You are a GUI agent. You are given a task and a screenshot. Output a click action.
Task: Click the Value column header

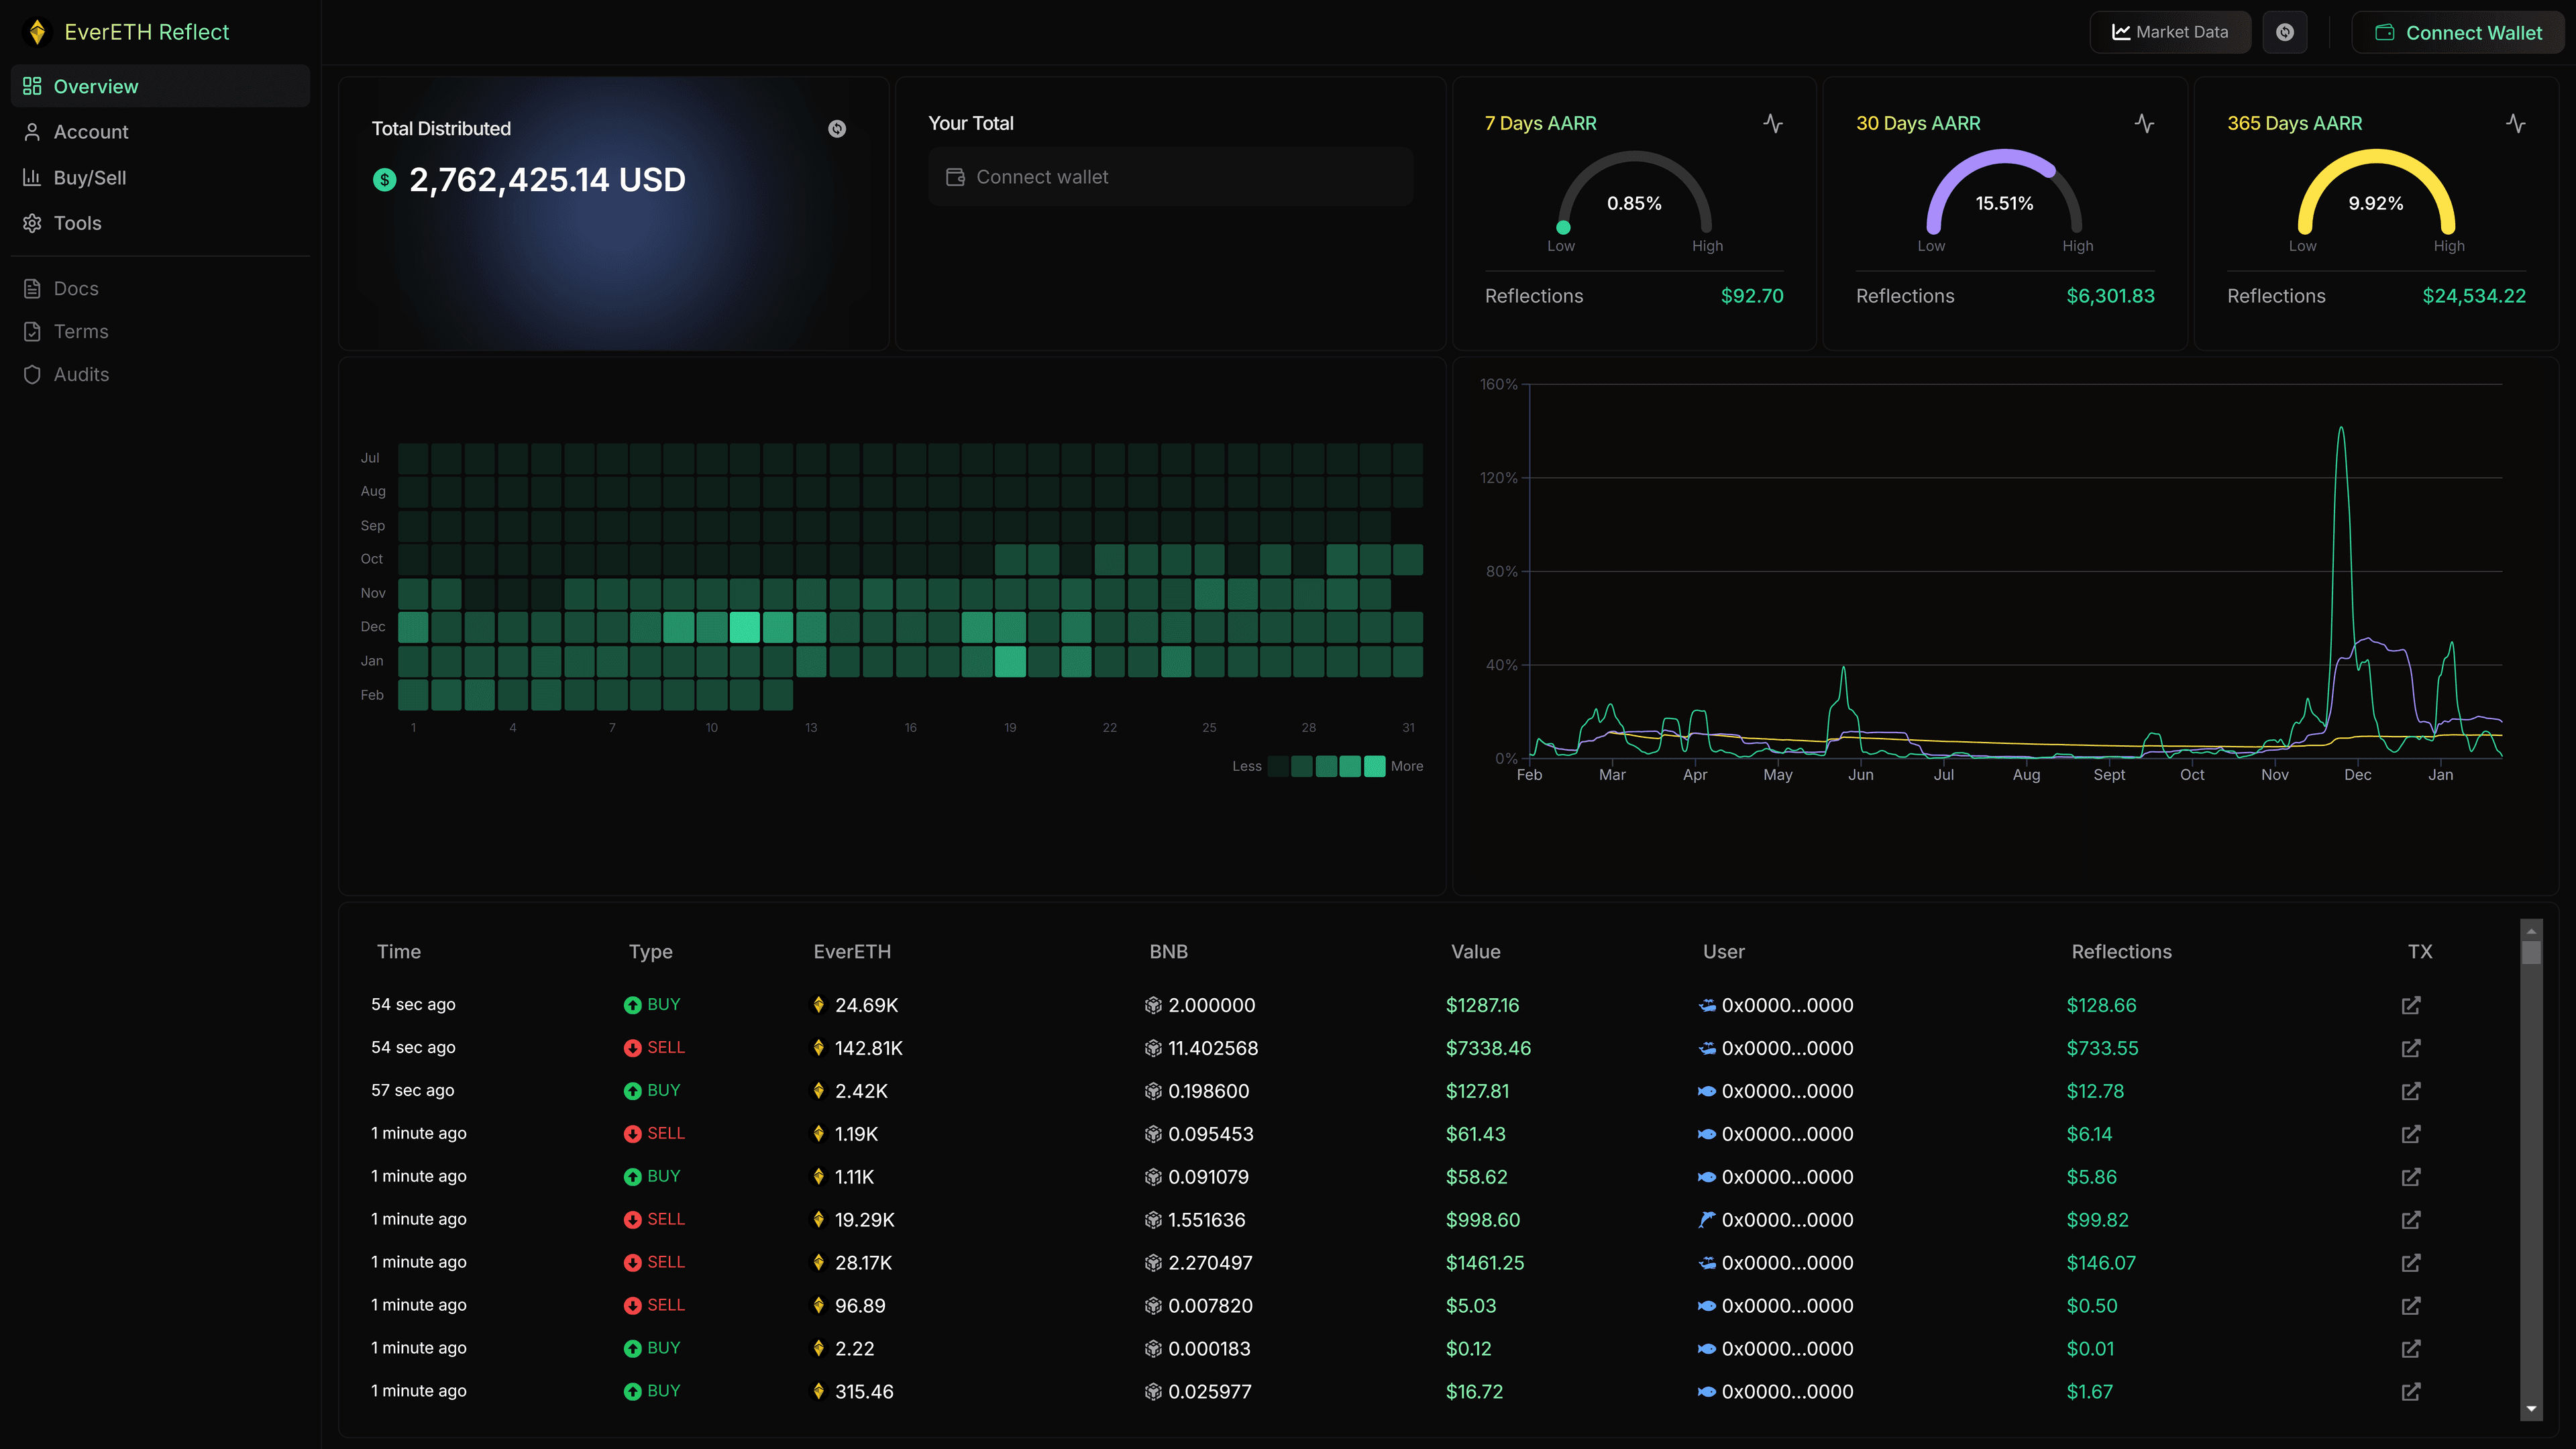point(1475,952)
